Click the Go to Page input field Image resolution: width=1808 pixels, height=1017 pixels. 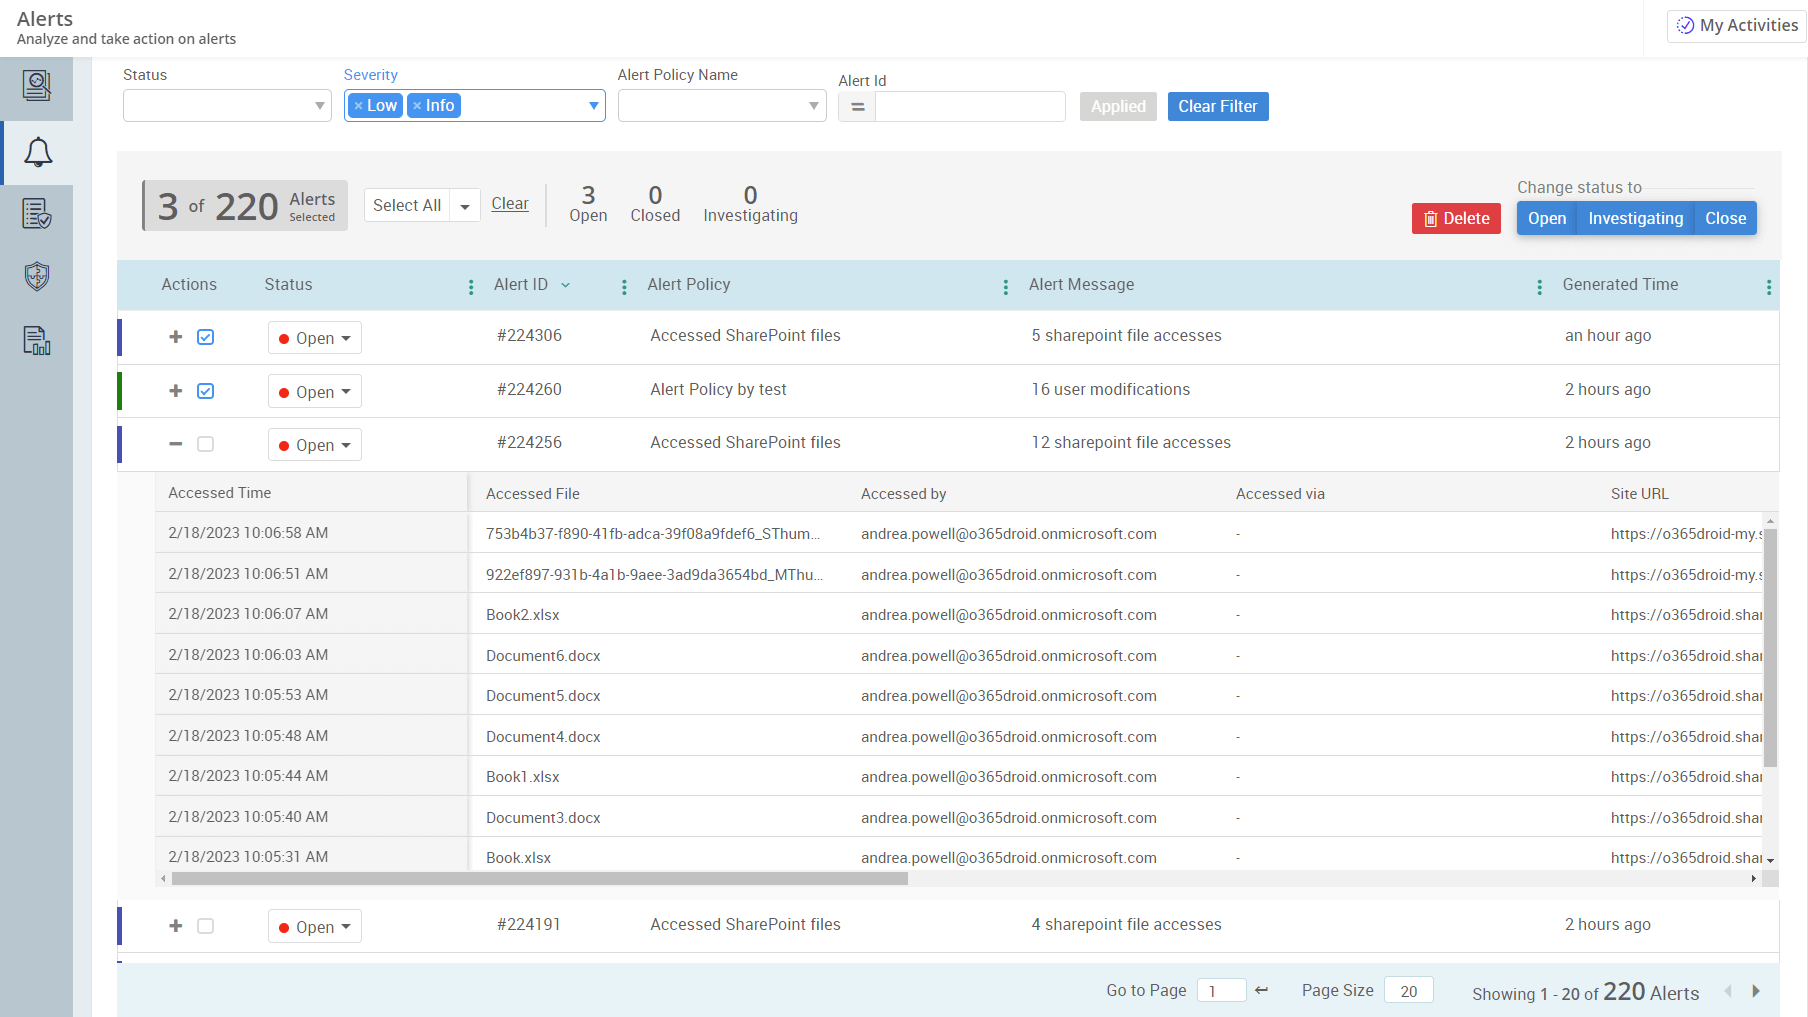[1221, 990]
